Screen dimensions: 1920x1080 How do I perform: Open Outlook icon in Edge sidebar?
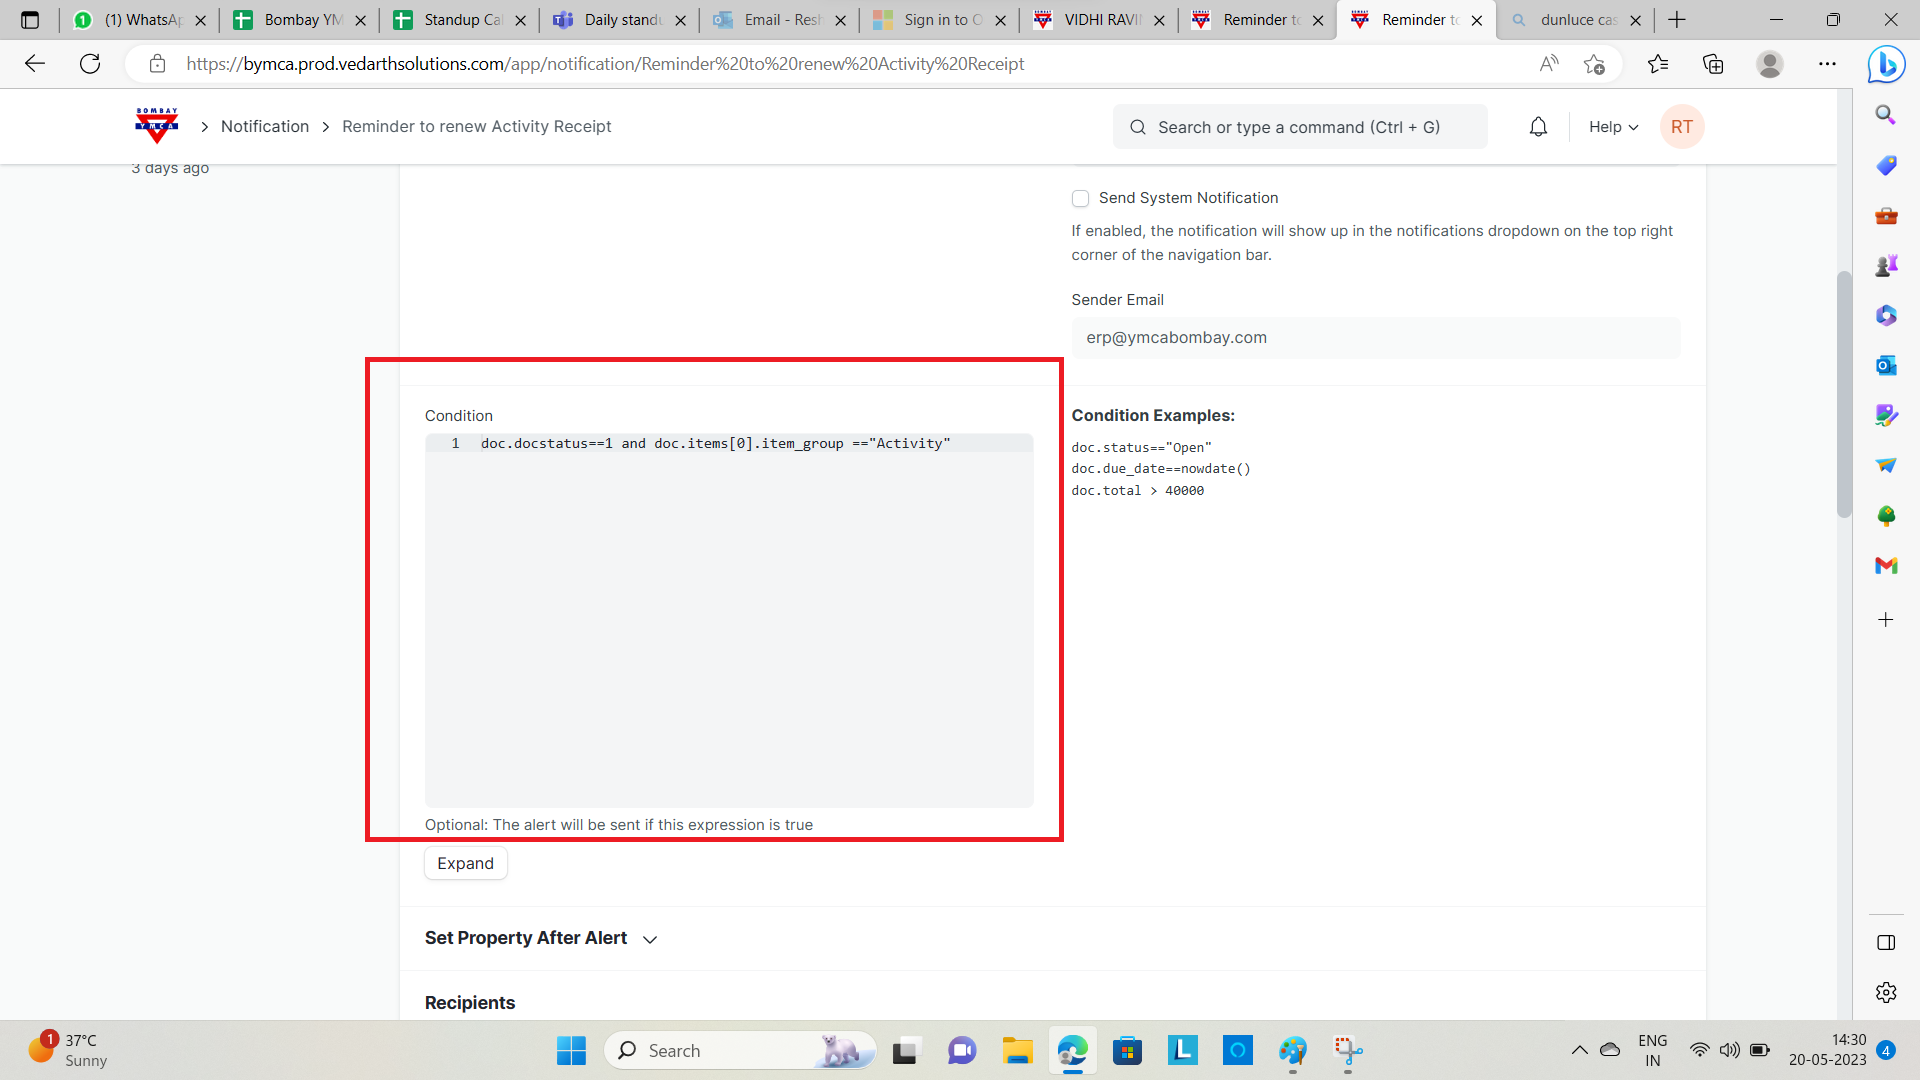click(1886, 365)
